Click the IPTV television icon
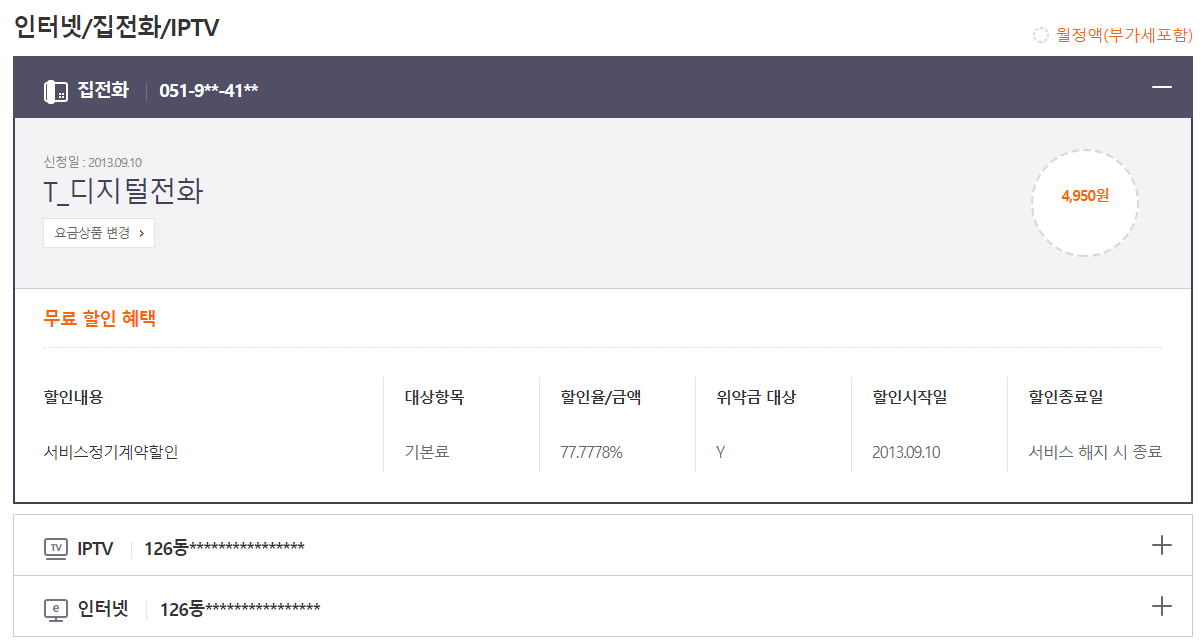The image size is (1204, 641). pos(56,548)
